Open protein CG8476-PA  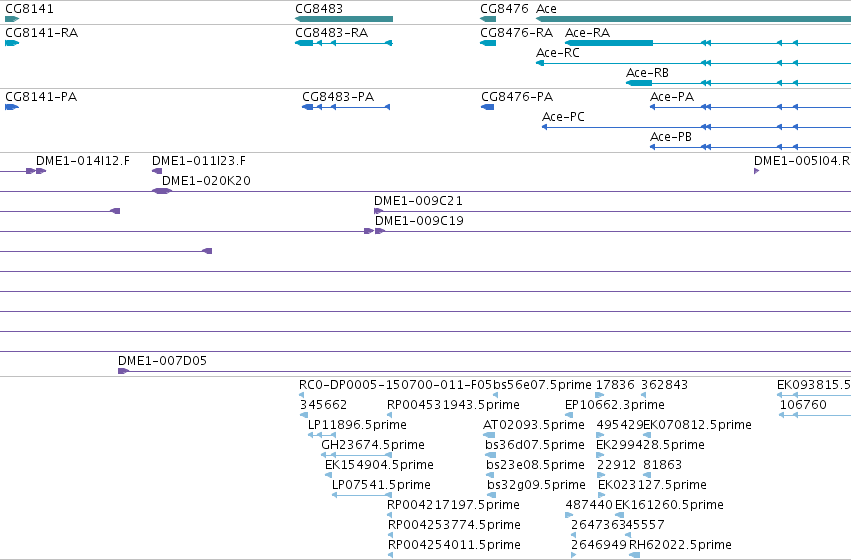click(x=517, y=97)
